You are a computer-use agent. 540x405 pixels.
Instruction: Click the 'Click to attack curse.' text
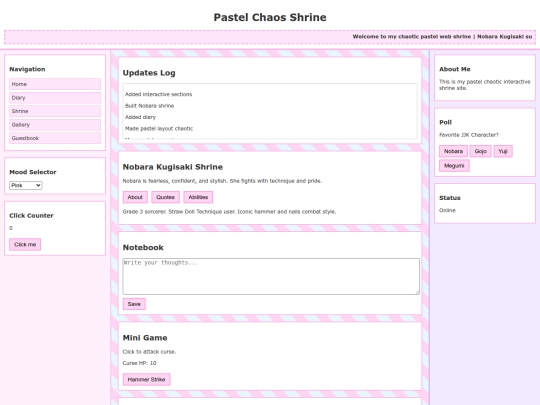click(149, 352)
